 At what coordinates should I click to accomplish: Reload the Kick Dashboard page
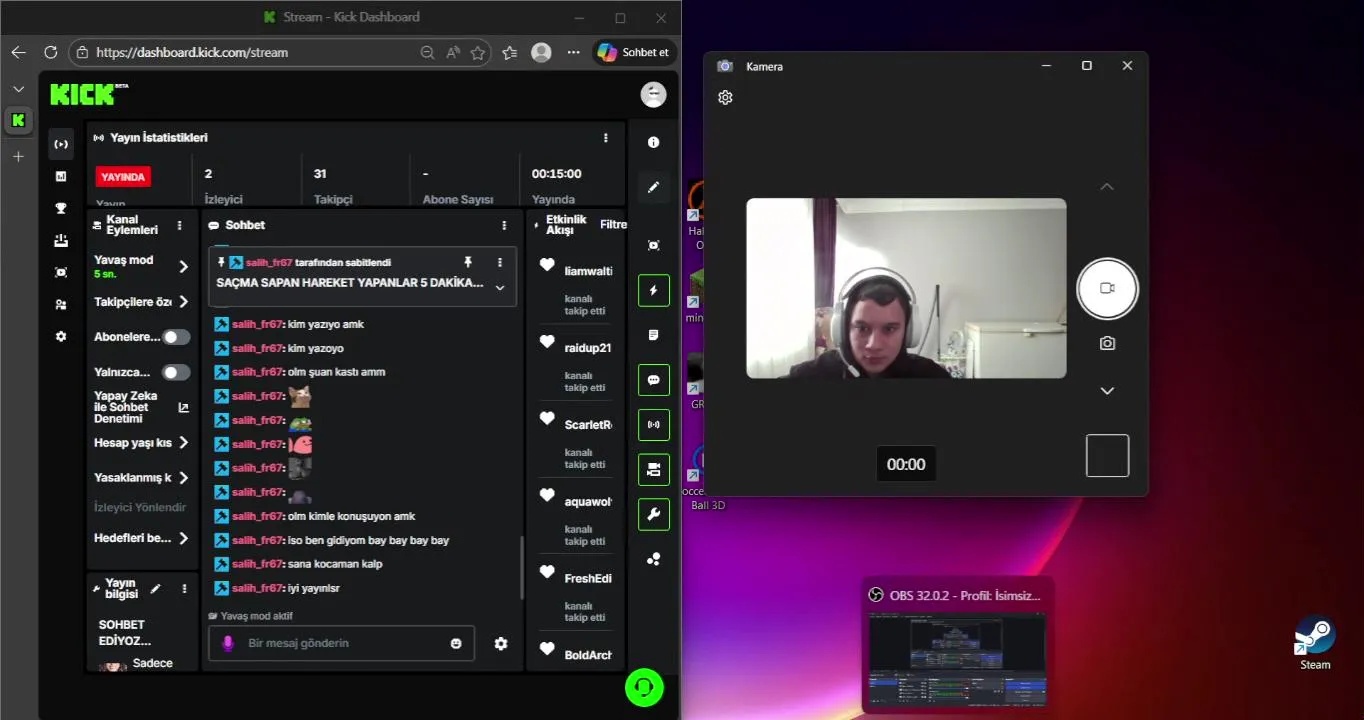pyautogui.click(x=50, y=52)
